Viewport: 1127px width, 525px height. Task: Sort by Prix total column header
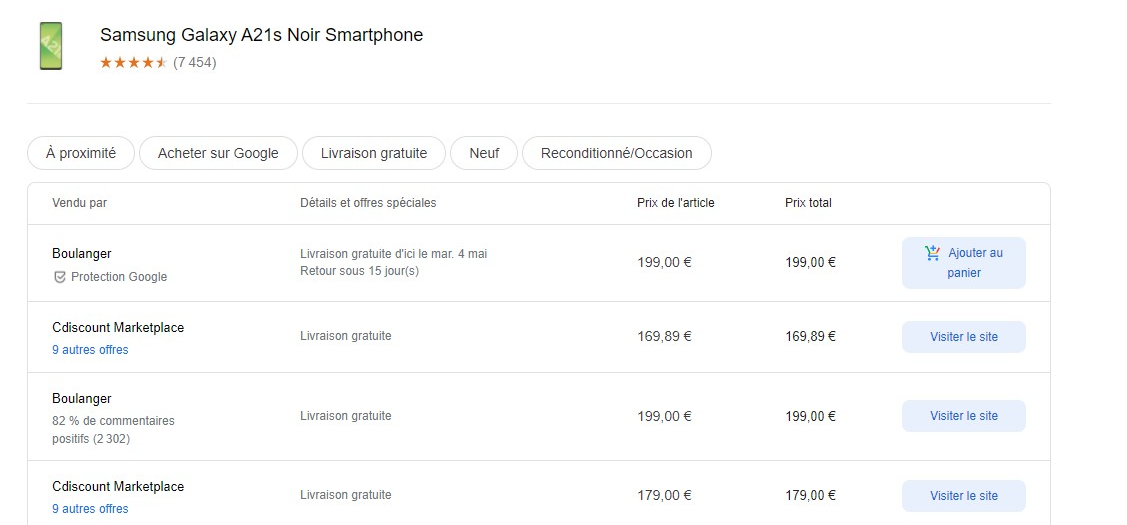[x=808, y=203]
